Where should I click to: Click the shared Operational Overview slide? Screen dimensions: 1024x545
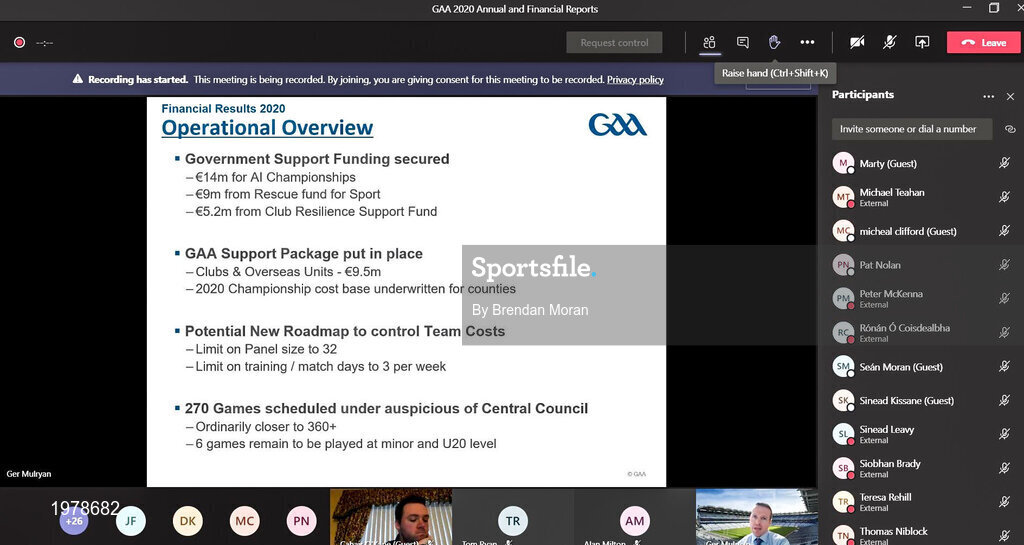point(406,292)
